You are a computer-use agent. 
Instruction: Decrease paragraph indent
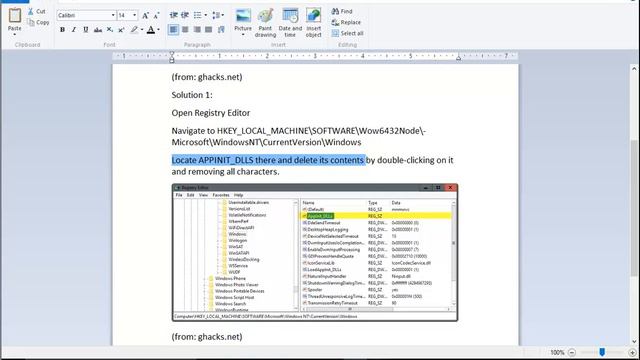point(173,16)
